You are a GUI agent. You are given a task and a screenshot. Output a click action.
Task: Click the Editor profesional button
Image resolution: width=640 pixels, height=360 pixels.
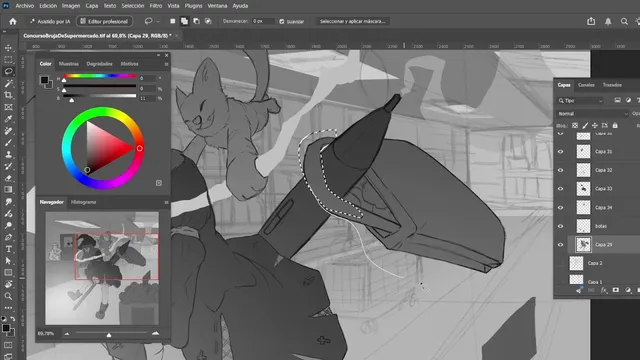[x=104, y=21]
